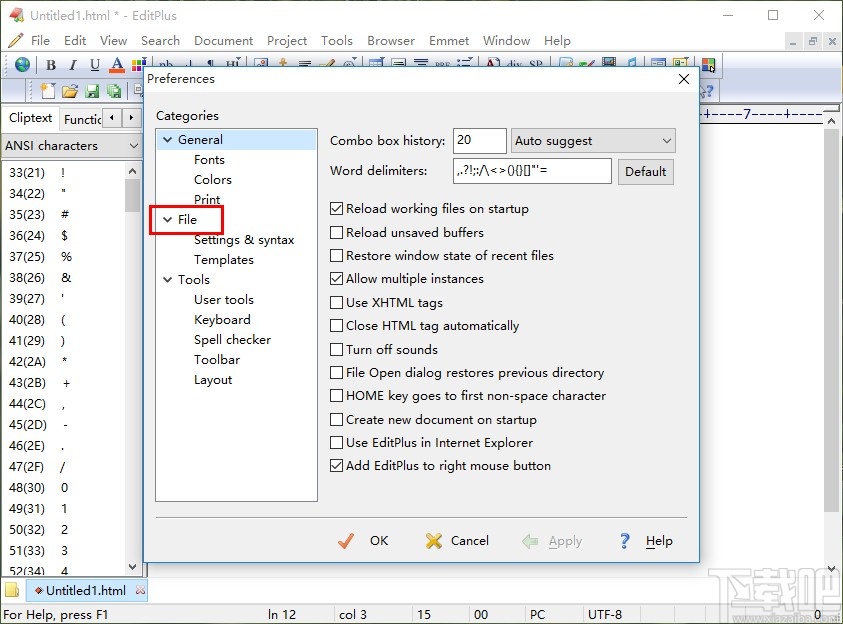Uncheck Allow multiple instances

pyautogui.click(x=337, y=278)
